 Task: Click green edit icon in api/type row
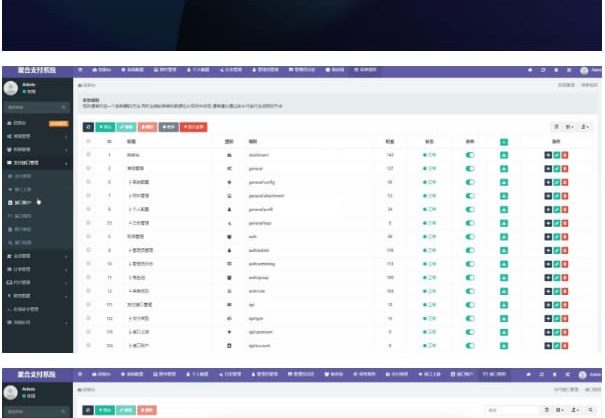coord(557,318)
